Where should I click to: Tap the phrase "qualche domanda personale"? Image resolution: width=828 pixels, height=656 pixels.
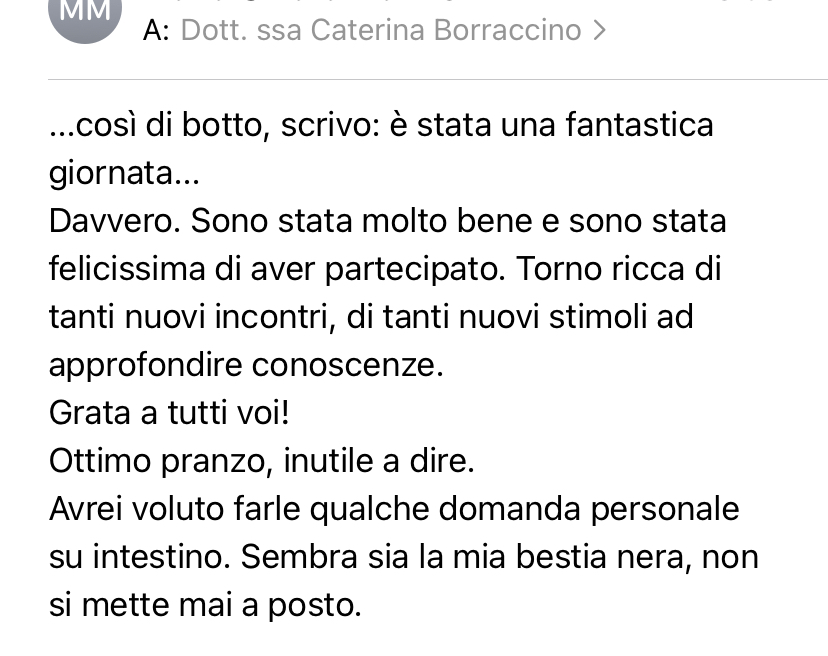(x=524, y=510)
